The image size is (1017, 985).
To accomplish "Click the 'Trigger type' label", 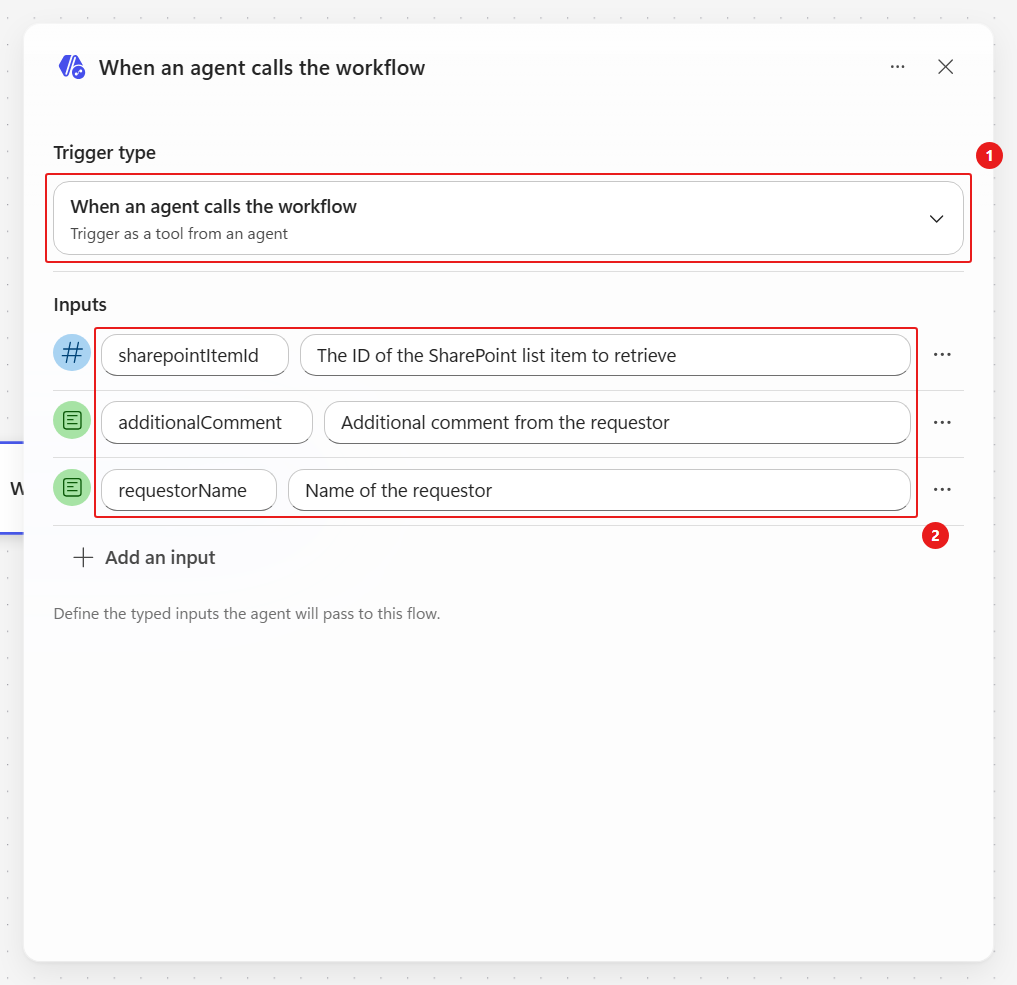I will point(104,152).
